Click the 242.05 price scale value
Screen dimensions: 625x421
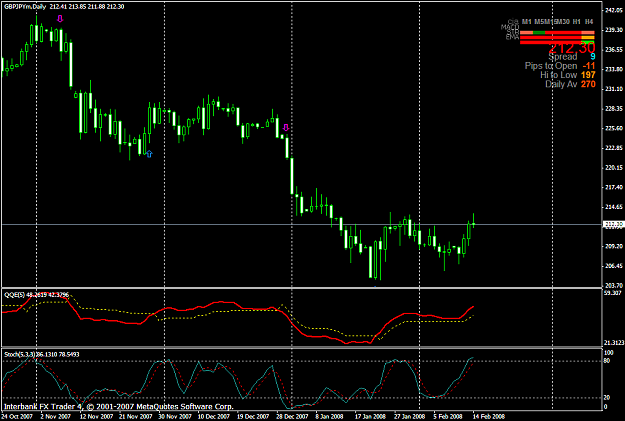(x=614, y=10)
